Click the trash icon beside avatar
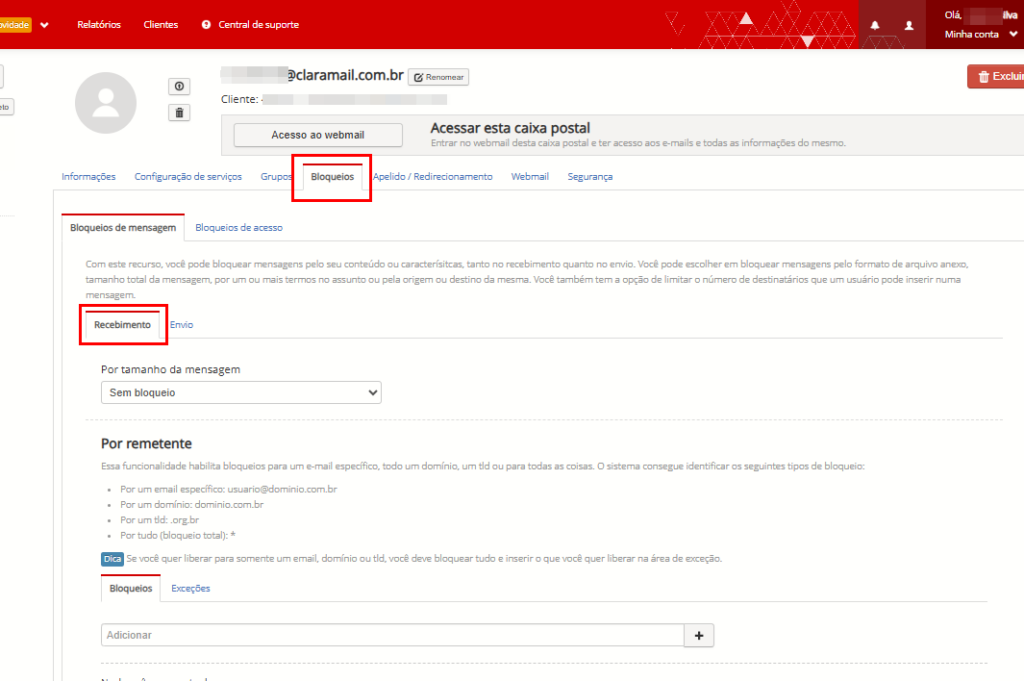 click(x=179, y=113)
